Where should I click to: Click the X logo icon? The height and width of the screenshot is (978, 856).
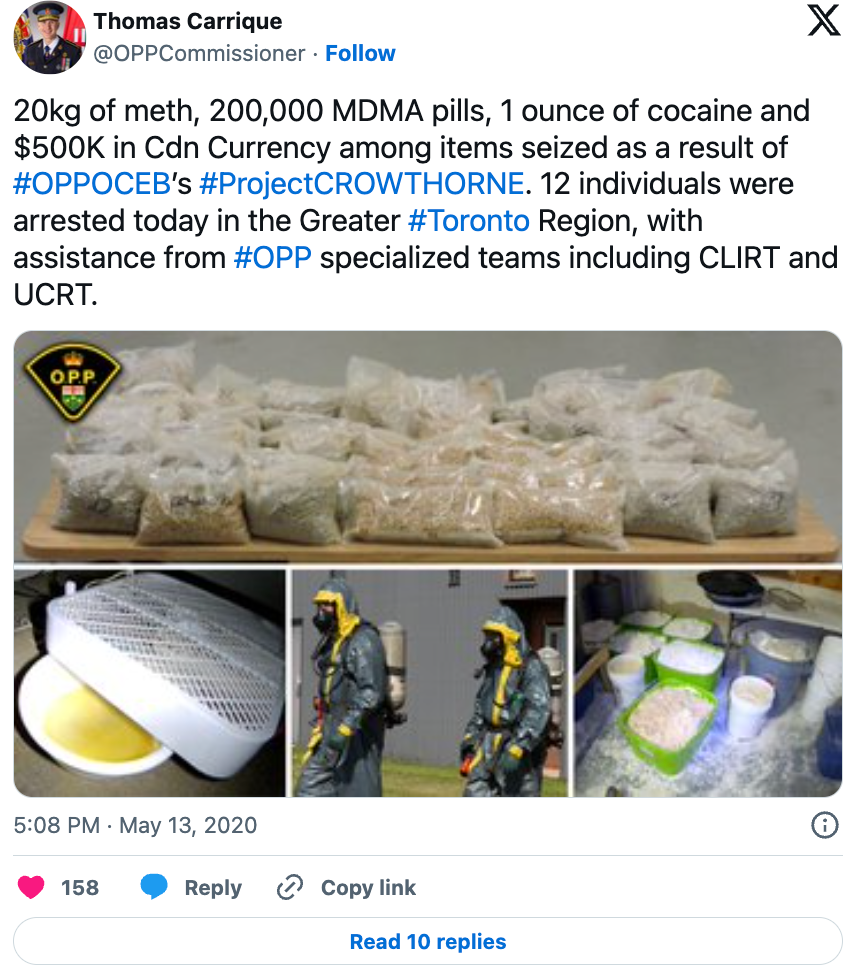tap(824, 21)
